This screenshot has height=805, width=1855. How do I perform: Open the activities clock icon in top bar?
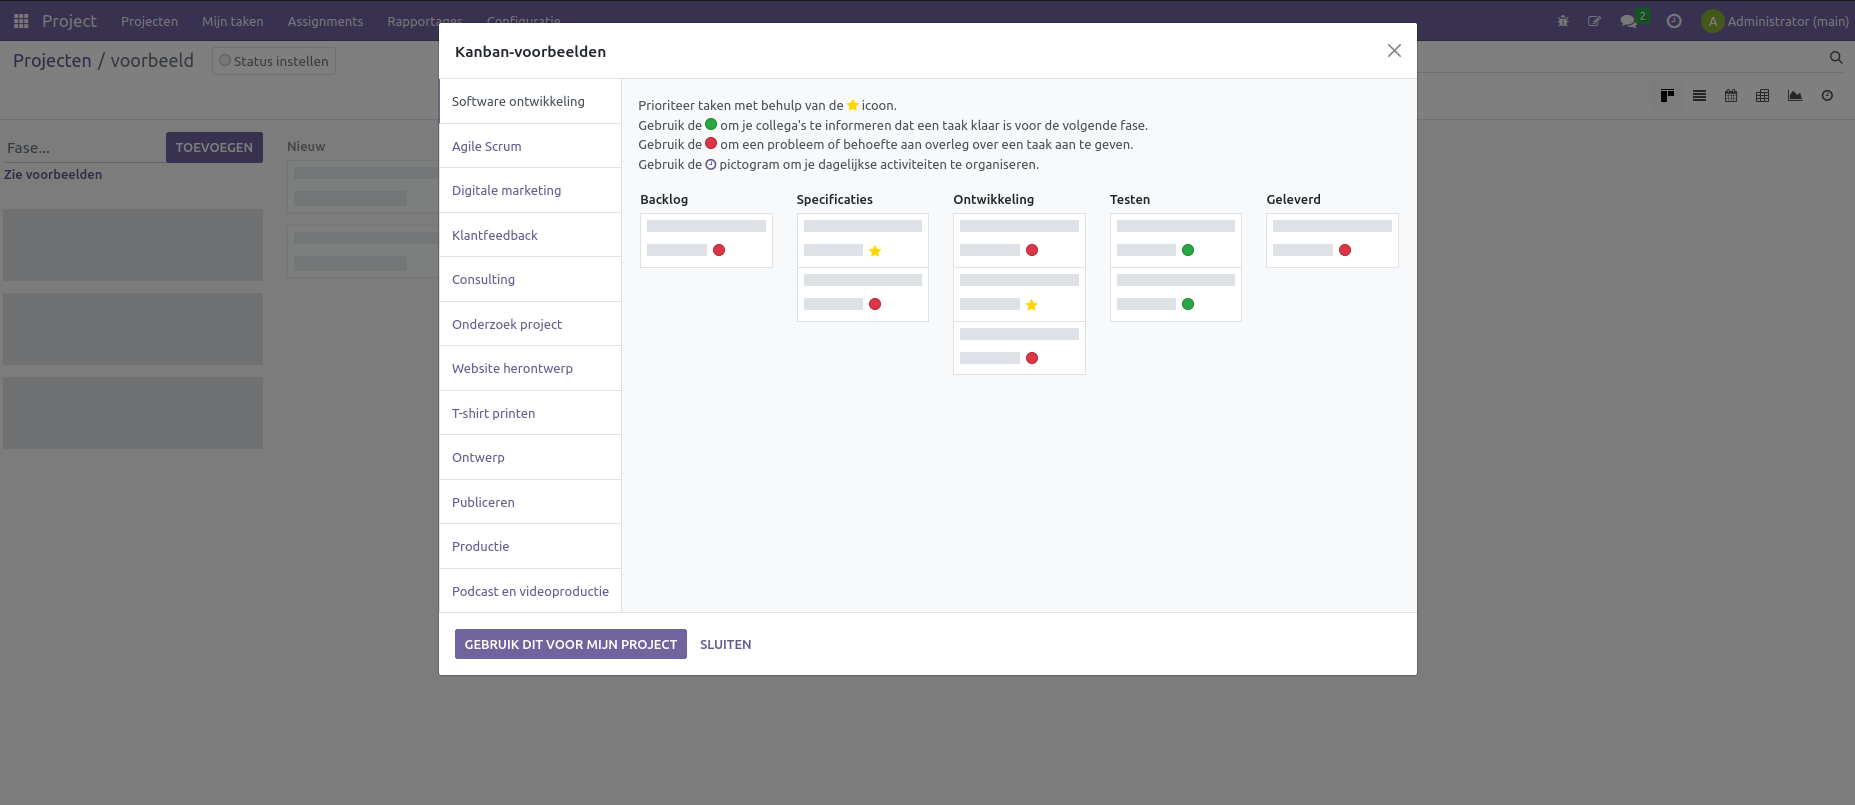click(1674, 21)
